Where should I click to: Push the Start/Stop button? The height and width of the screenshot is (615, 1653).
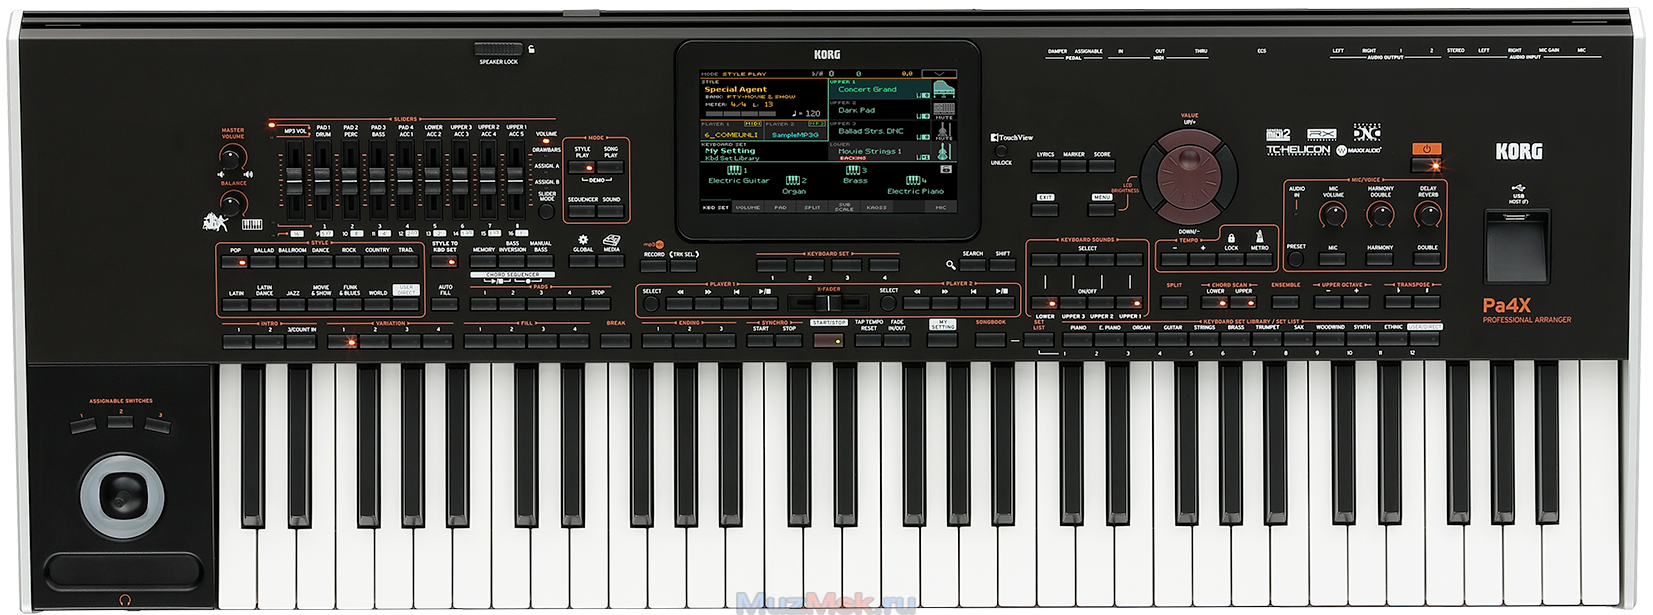[828, 341]
